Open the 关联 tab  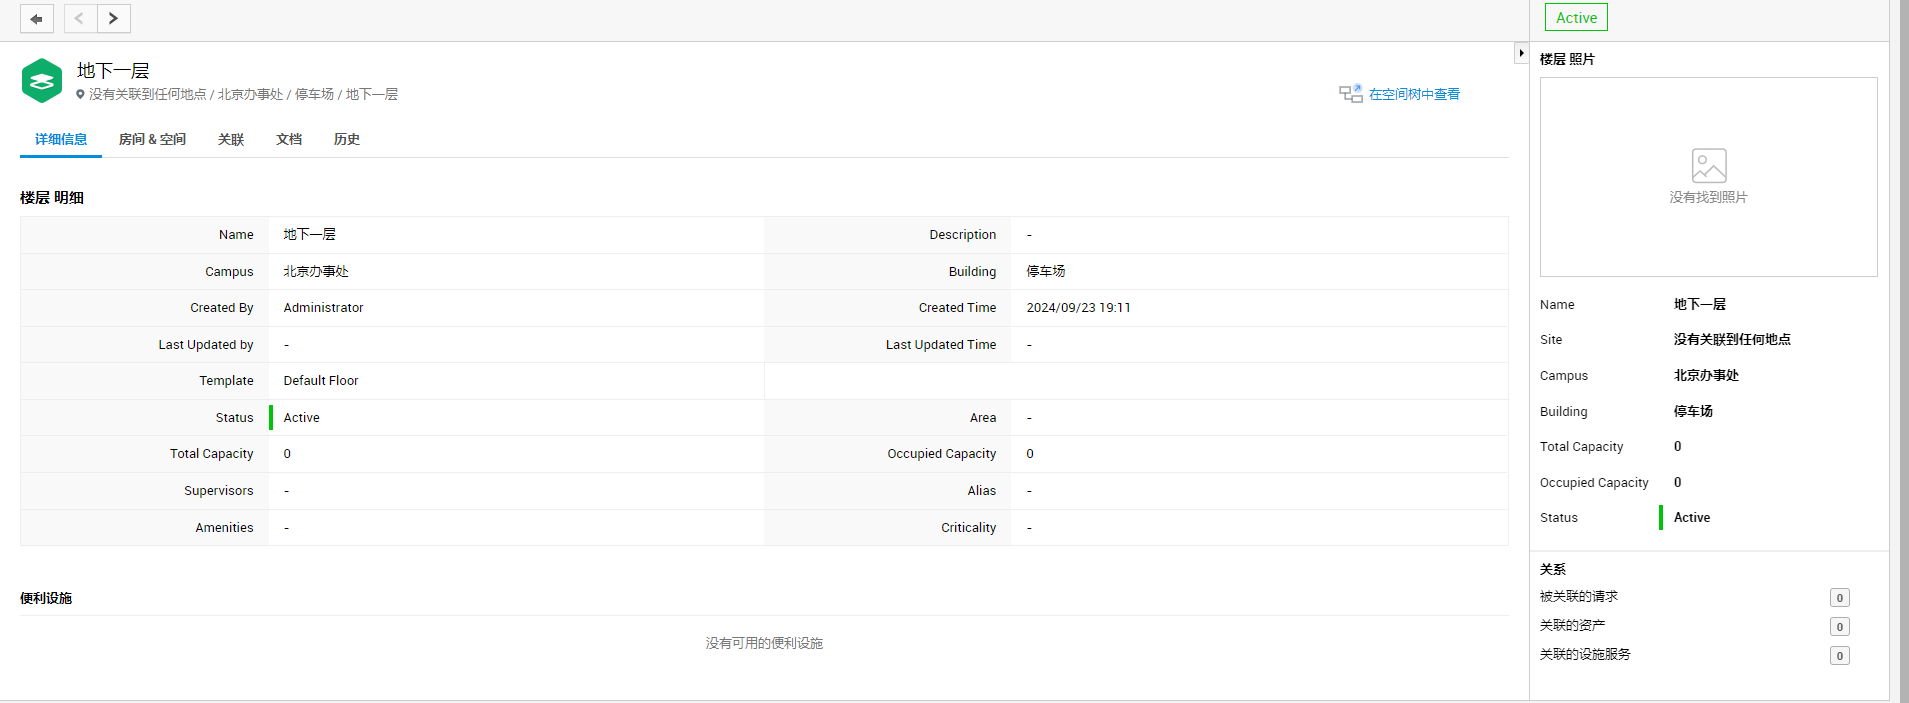[x=231, y=139]
